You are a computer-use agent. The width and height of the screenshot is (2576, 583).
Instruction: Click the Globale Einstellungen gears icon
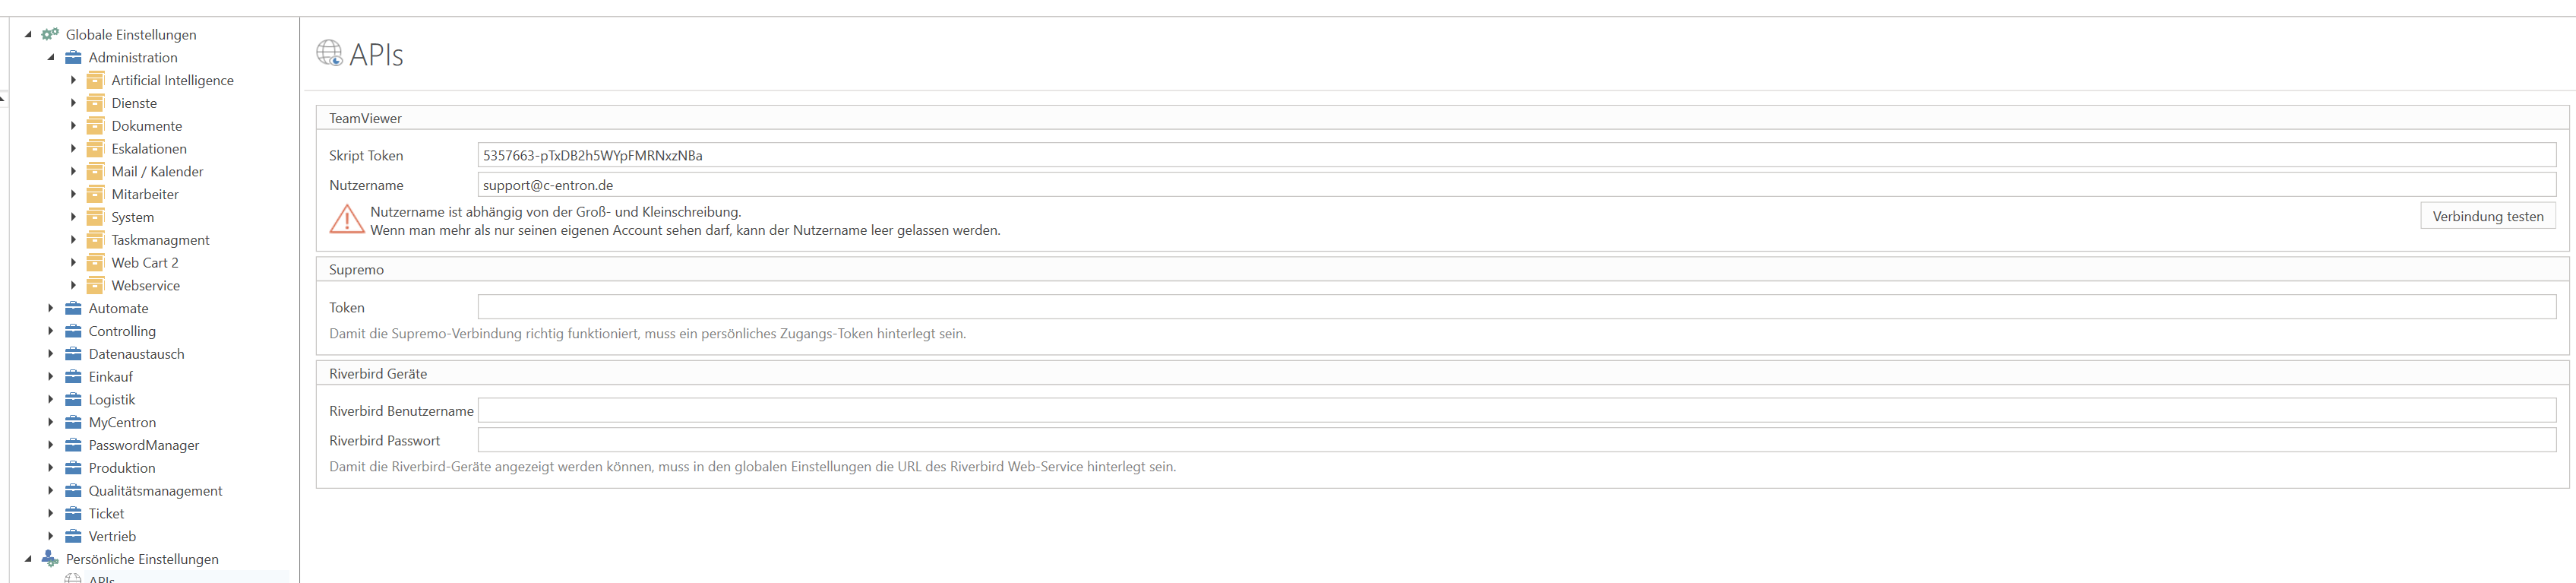point(50,34)
